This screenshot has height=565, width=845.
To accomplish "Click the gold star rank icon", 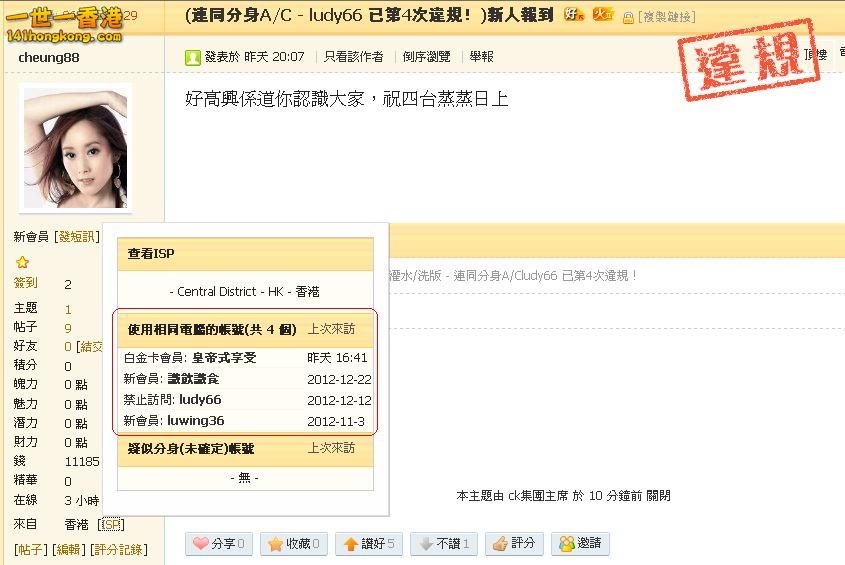I will [x=22, y=263].
